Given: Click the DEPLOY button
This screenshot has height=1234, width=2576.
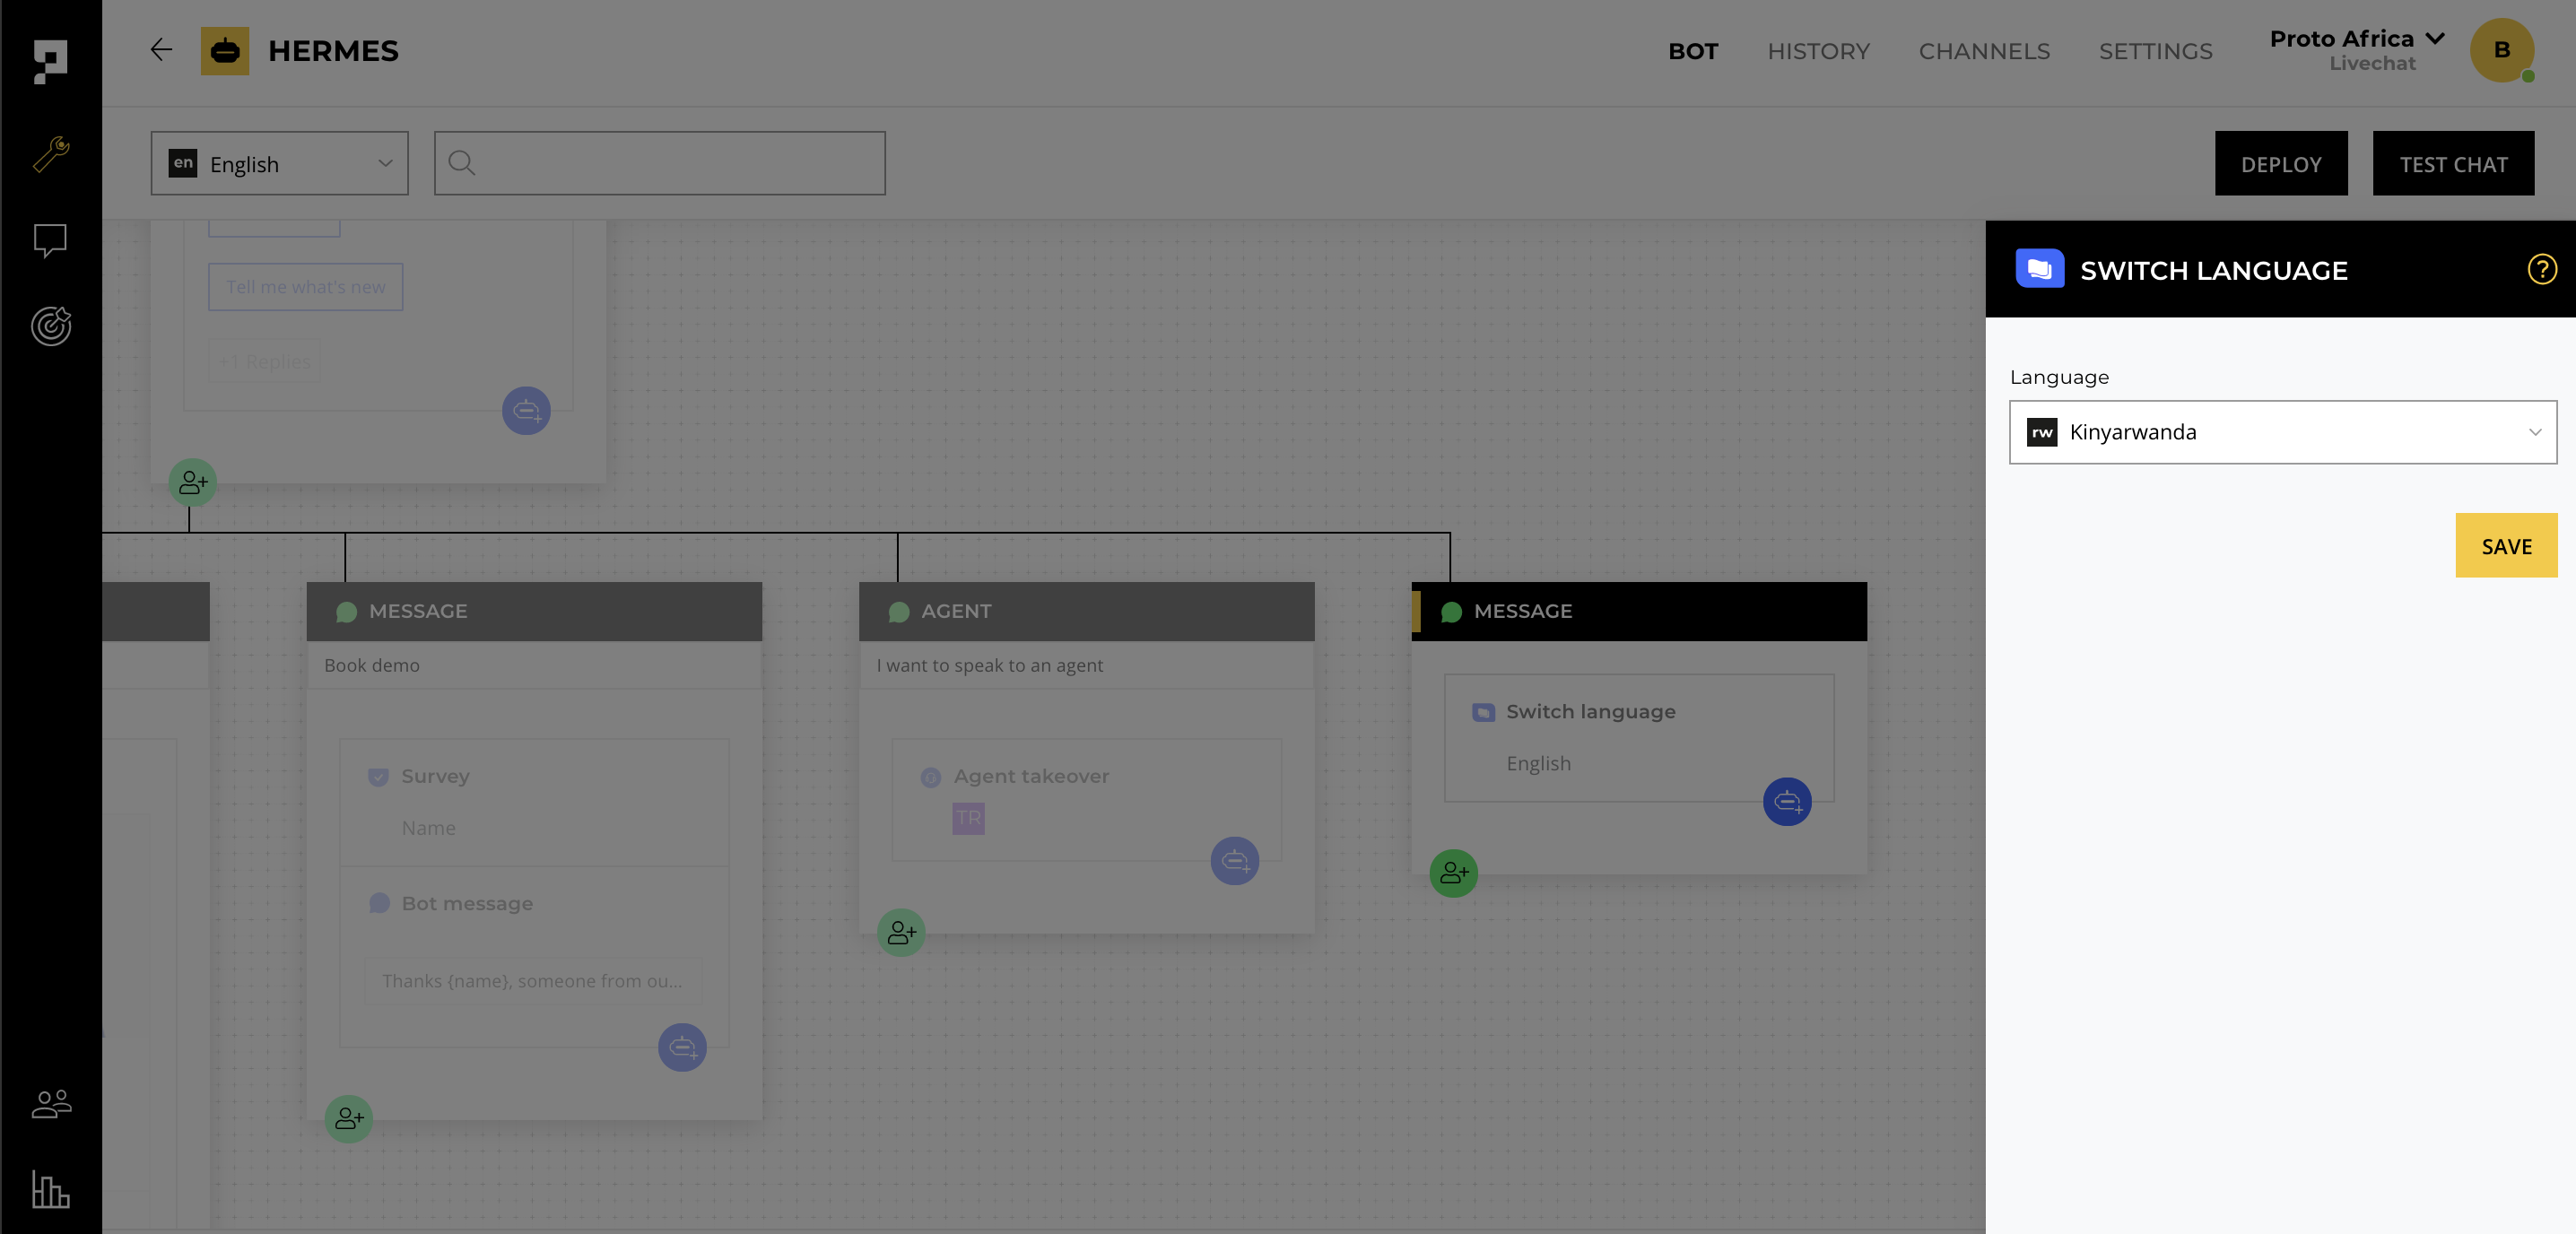Looking at the screenshot, I should (x=2280, y=163).
